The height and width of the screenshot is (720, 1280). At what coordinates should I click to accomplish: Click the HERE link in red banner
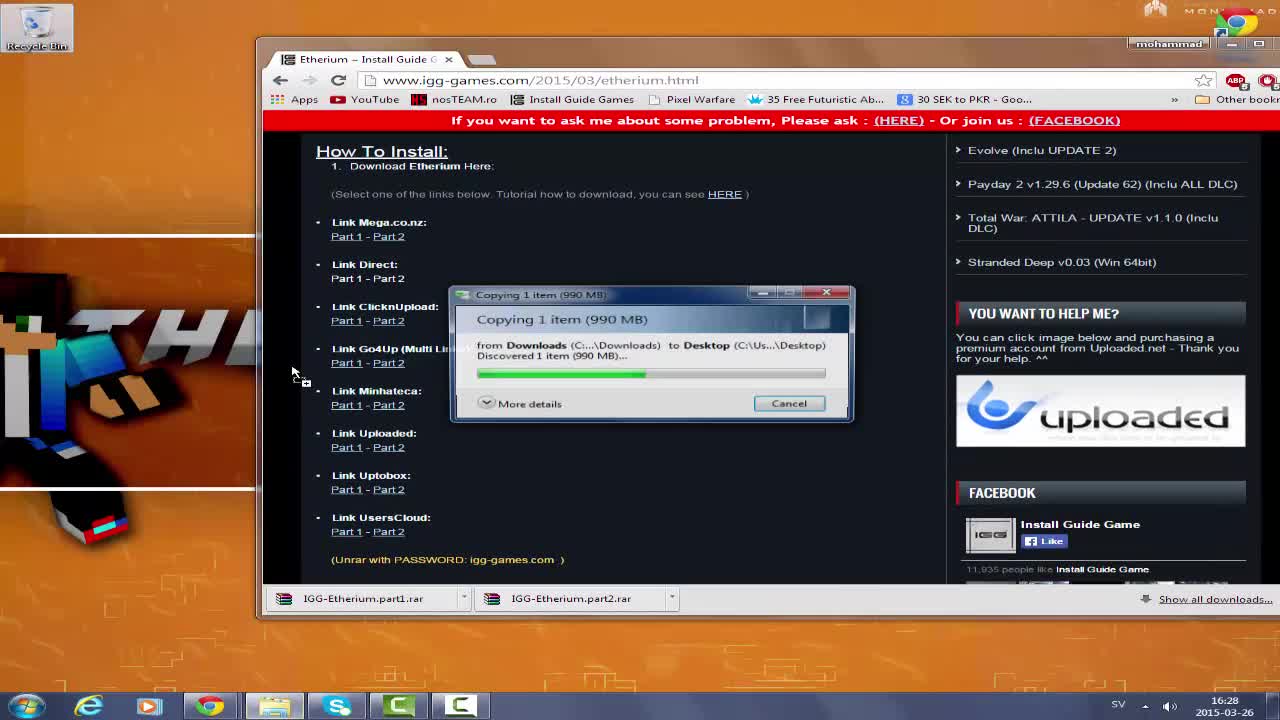point(899,120)
